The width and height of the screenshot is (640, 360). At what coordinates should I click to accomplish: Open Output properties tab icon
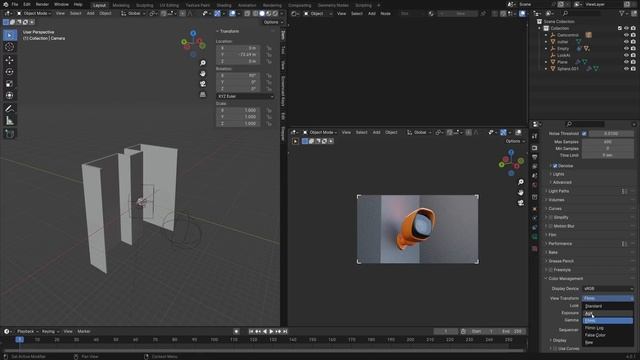[535, 157]
